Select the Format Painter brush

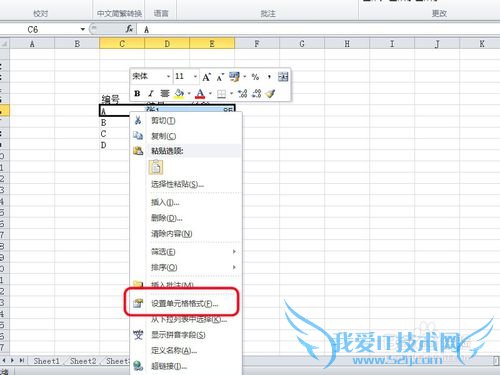point(270,94)
